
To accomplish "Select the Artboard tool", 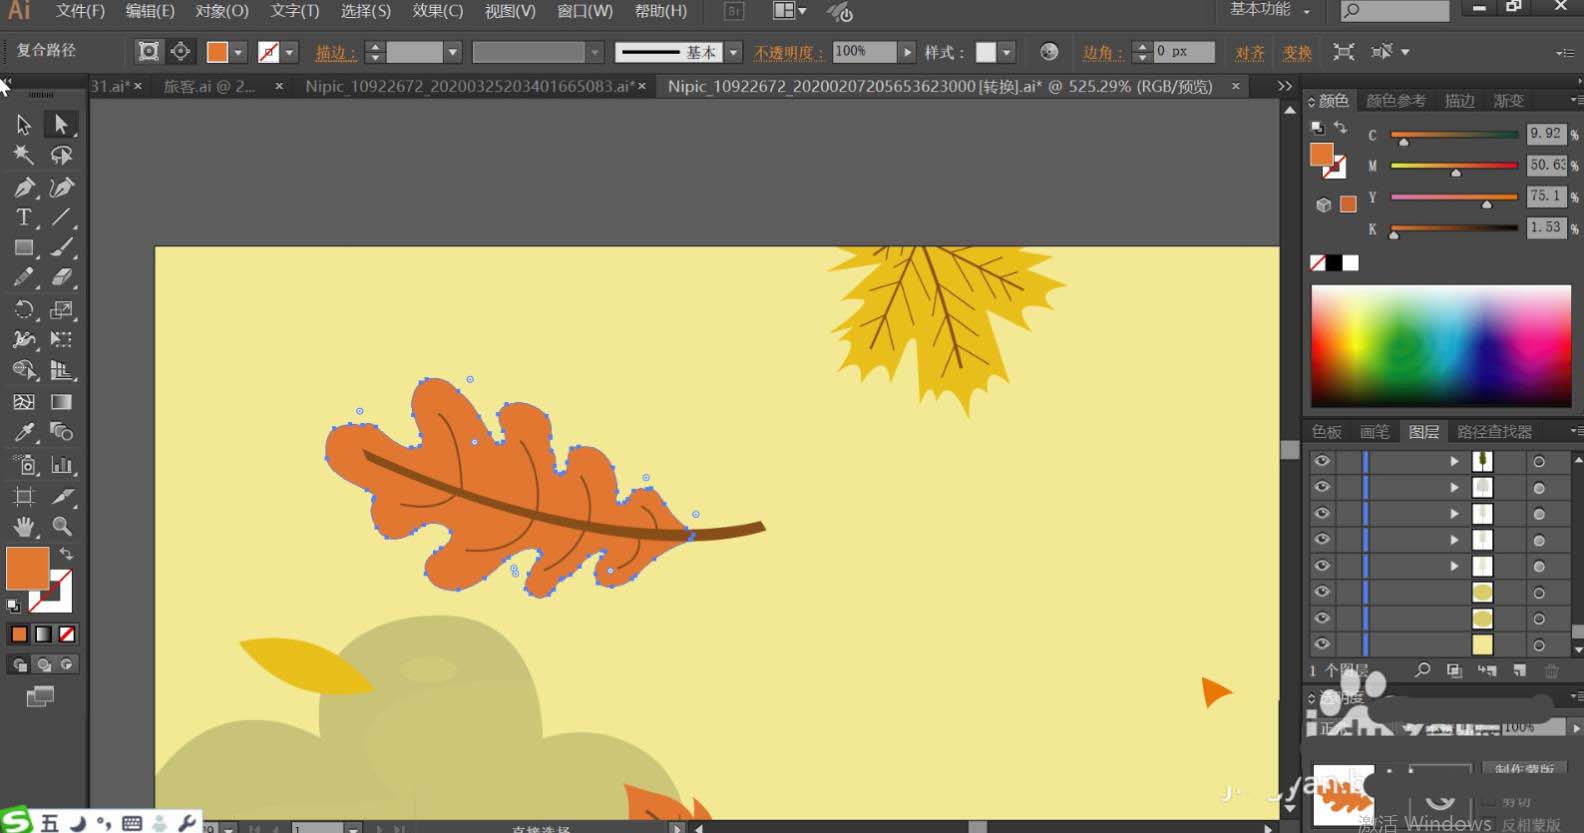I will pos(23,496).
